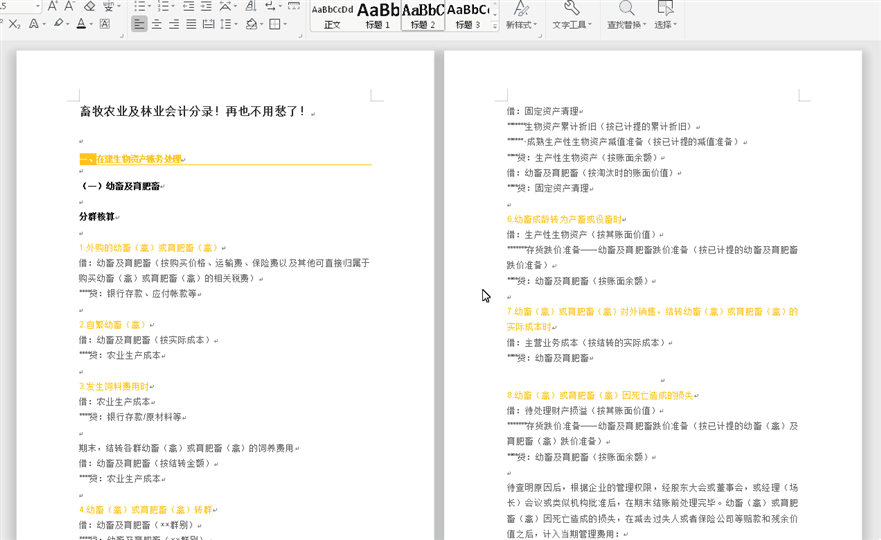The height and width of the screenshot is (540, 881).
Task: Expand the borders dropdown arrow
Action: point(287,24)
